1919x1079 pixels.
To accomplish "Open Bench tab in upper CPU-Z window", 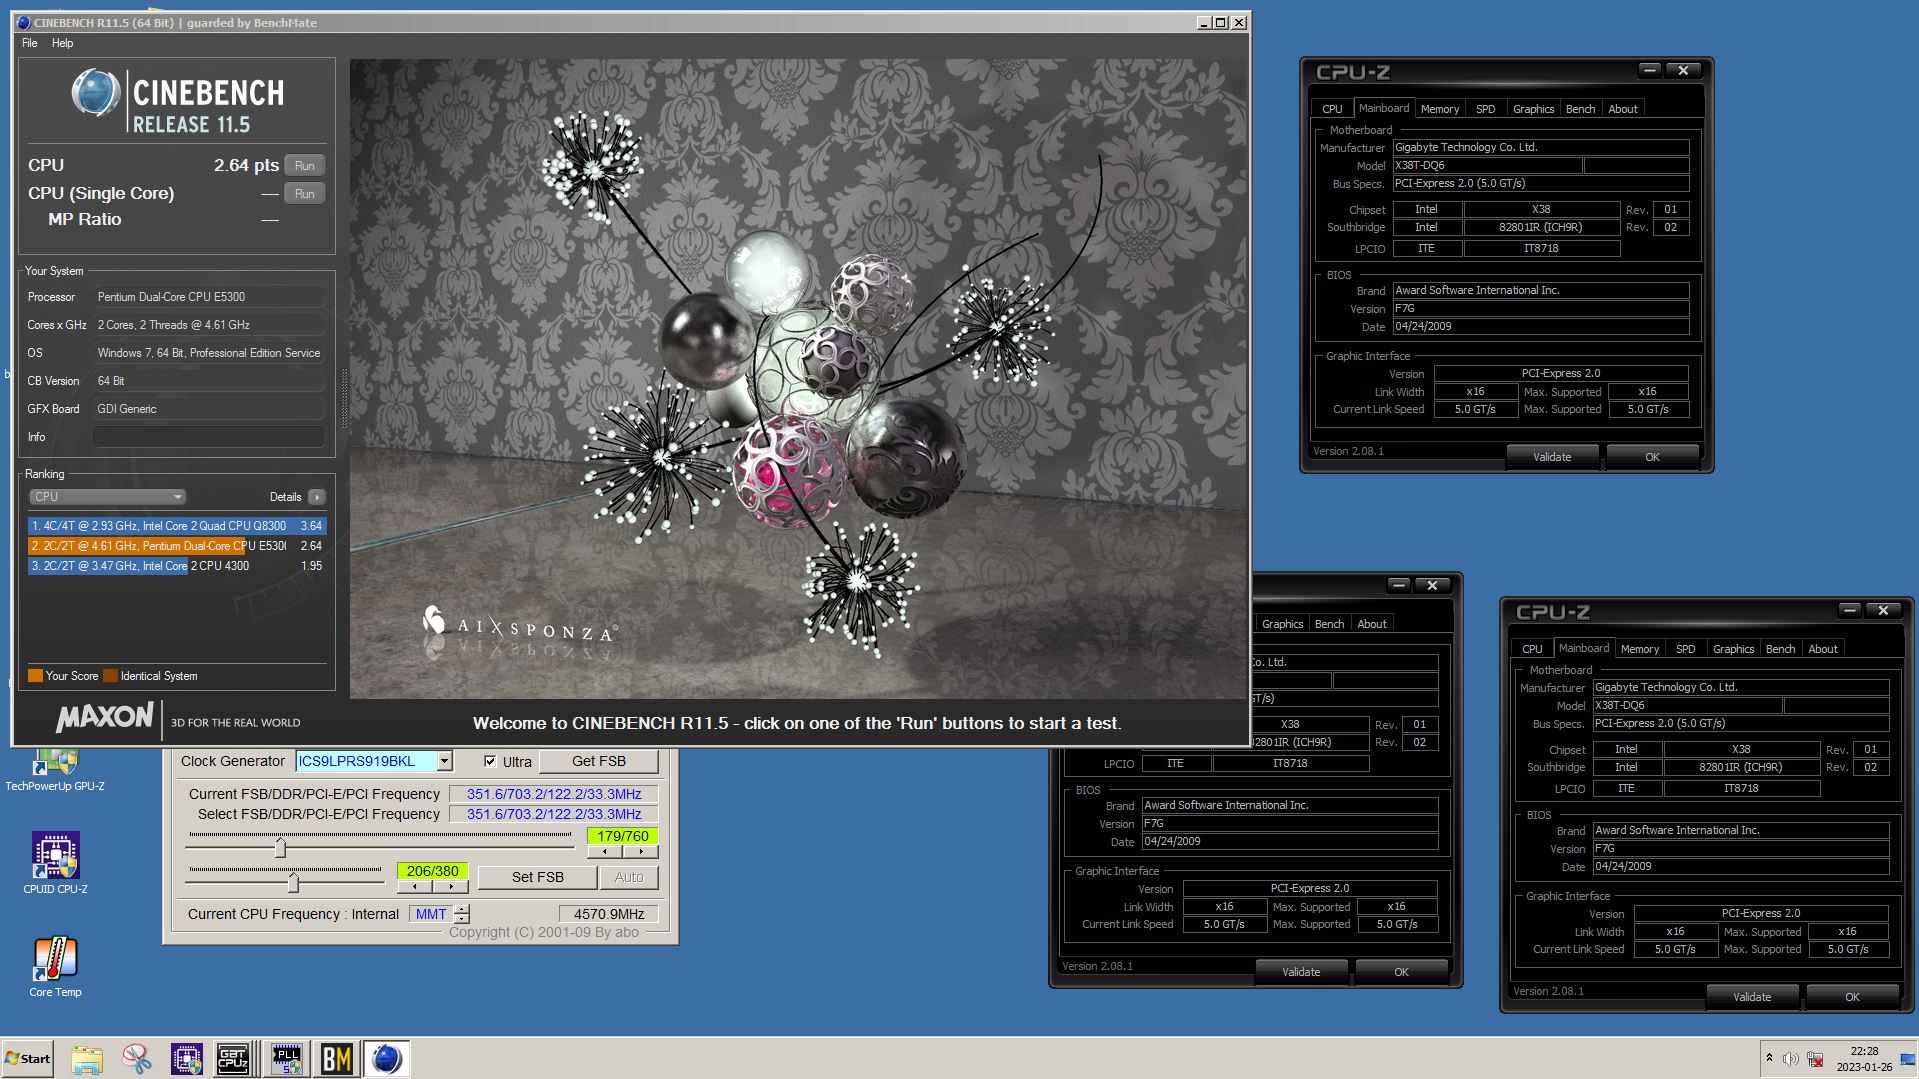I will pos(1580,109).
